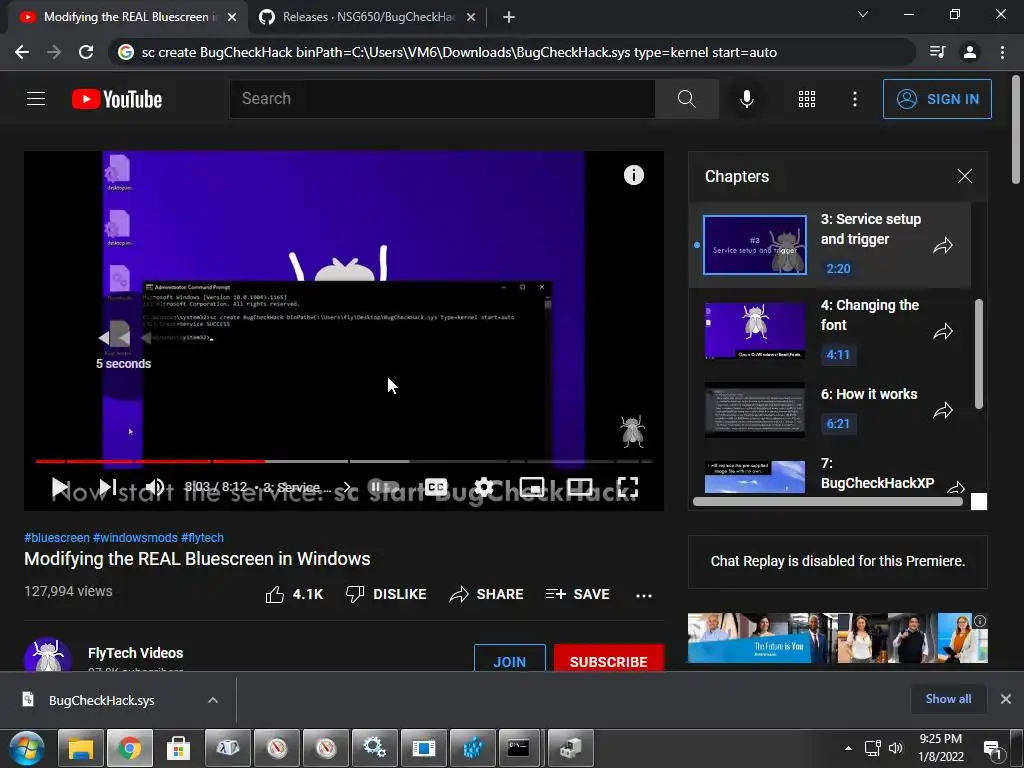Select the Modifying the REAL Bluescreen tab

(127, 17)
